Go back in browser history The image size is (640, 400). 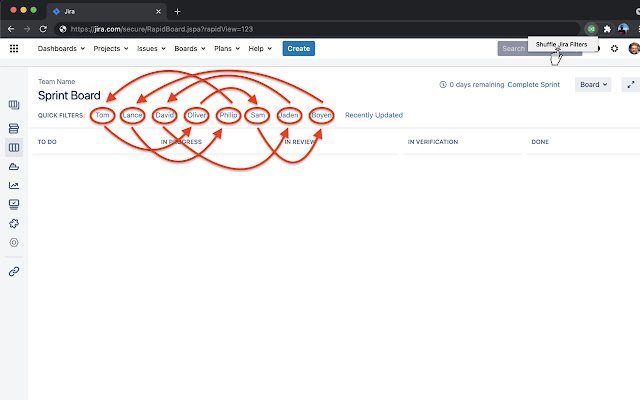pos(11,29)
